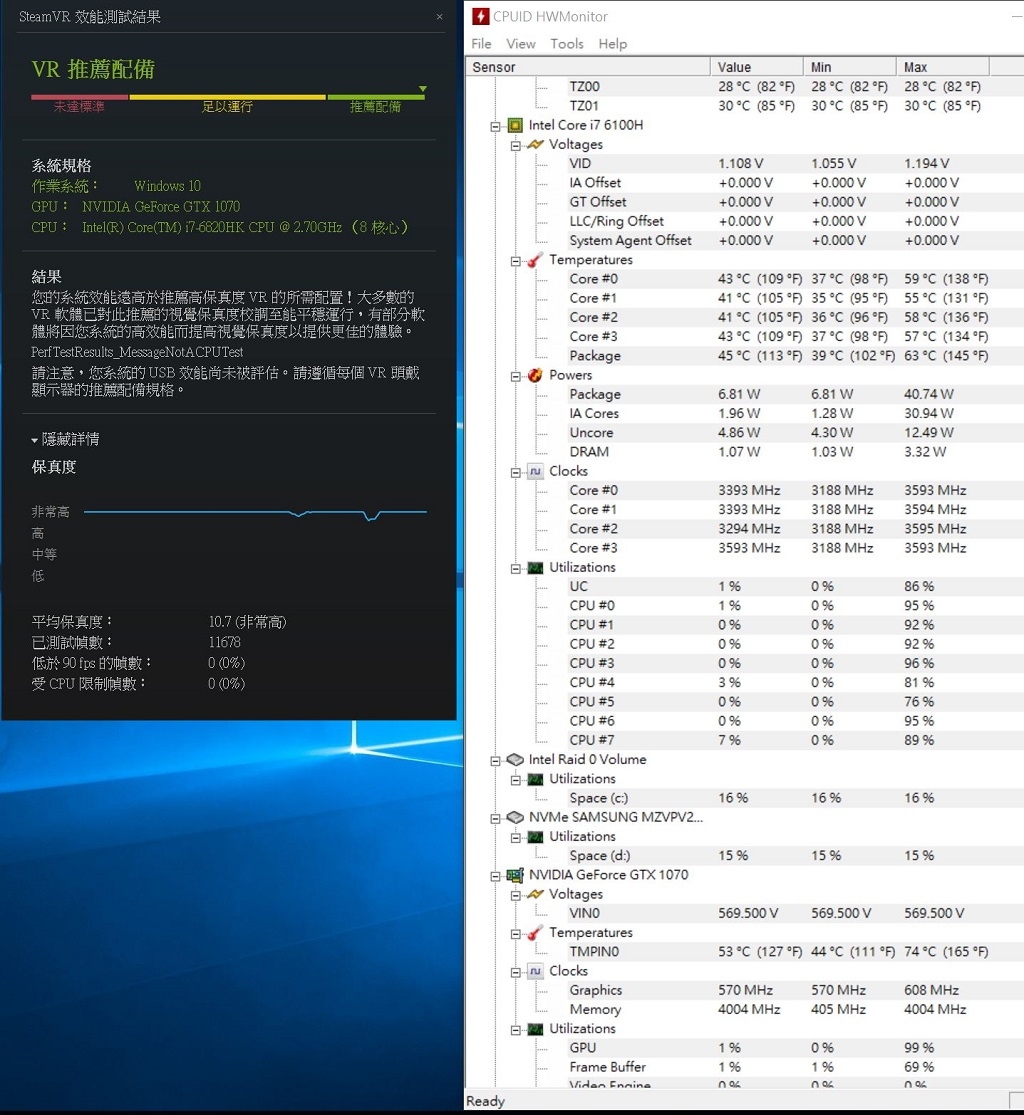
Task: Click the CPU Temperatures thermometer icon
Action: pyautogui.click(x=535, y=260)
